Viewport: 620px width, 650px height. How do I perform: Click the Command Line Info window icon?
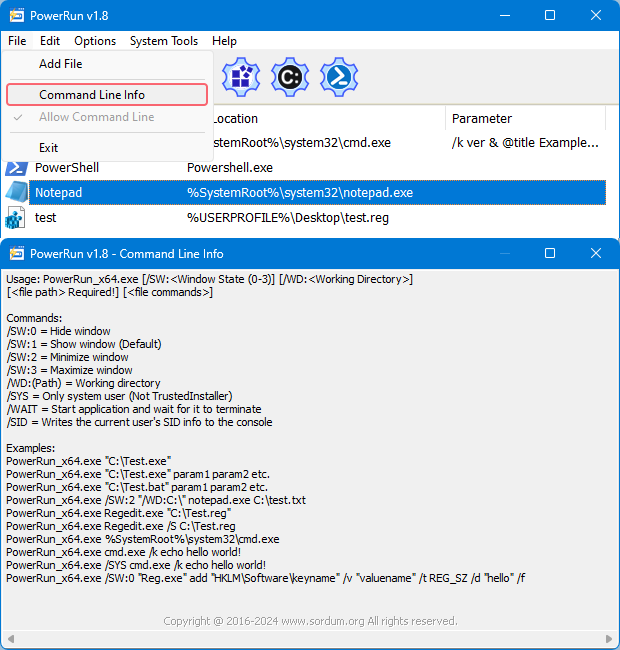[16, 254]
